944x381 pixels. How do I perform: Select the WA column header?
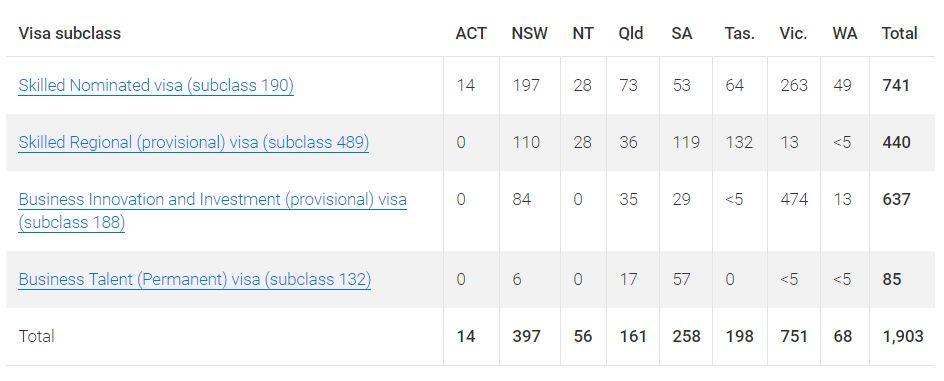point(845,33)
